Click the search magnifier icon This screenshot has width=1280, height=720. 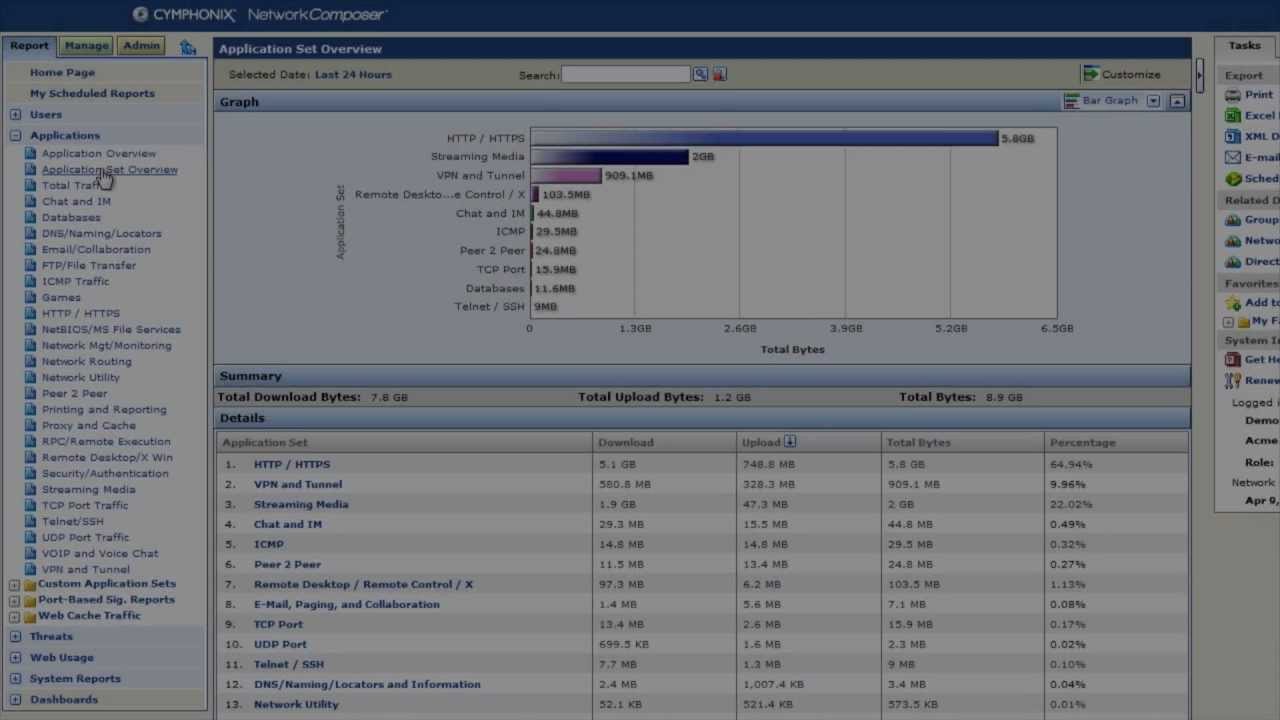(701, 74)
